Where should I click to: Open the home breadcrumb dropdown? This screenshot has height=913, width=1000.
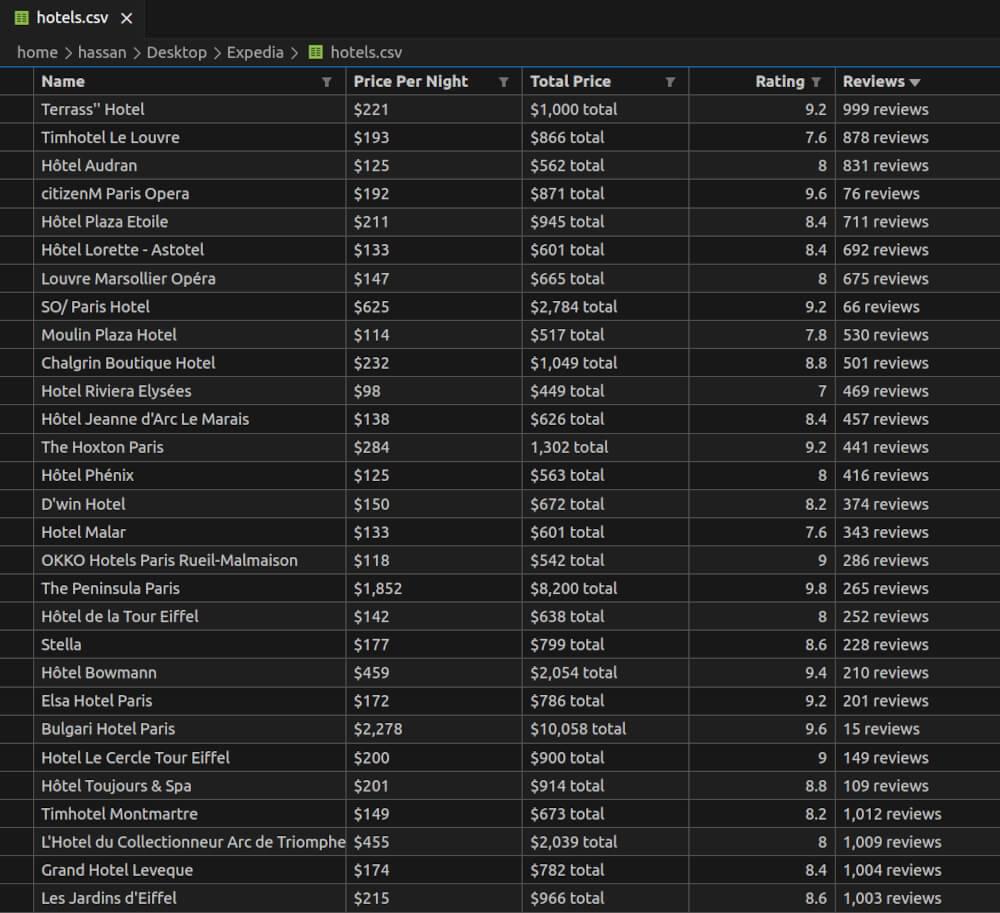pyautogui.click(x=37, y=52)
